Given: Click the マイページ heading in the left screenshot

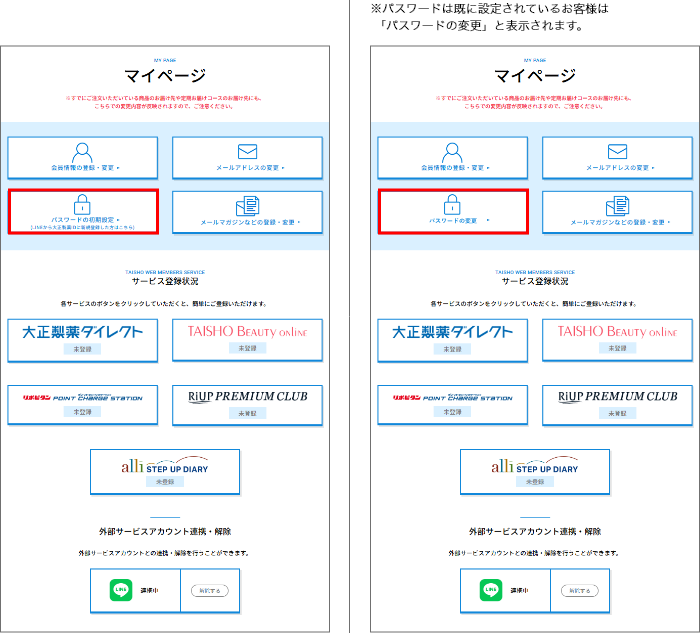Looking at the screenshot, I should coord(165,75).
